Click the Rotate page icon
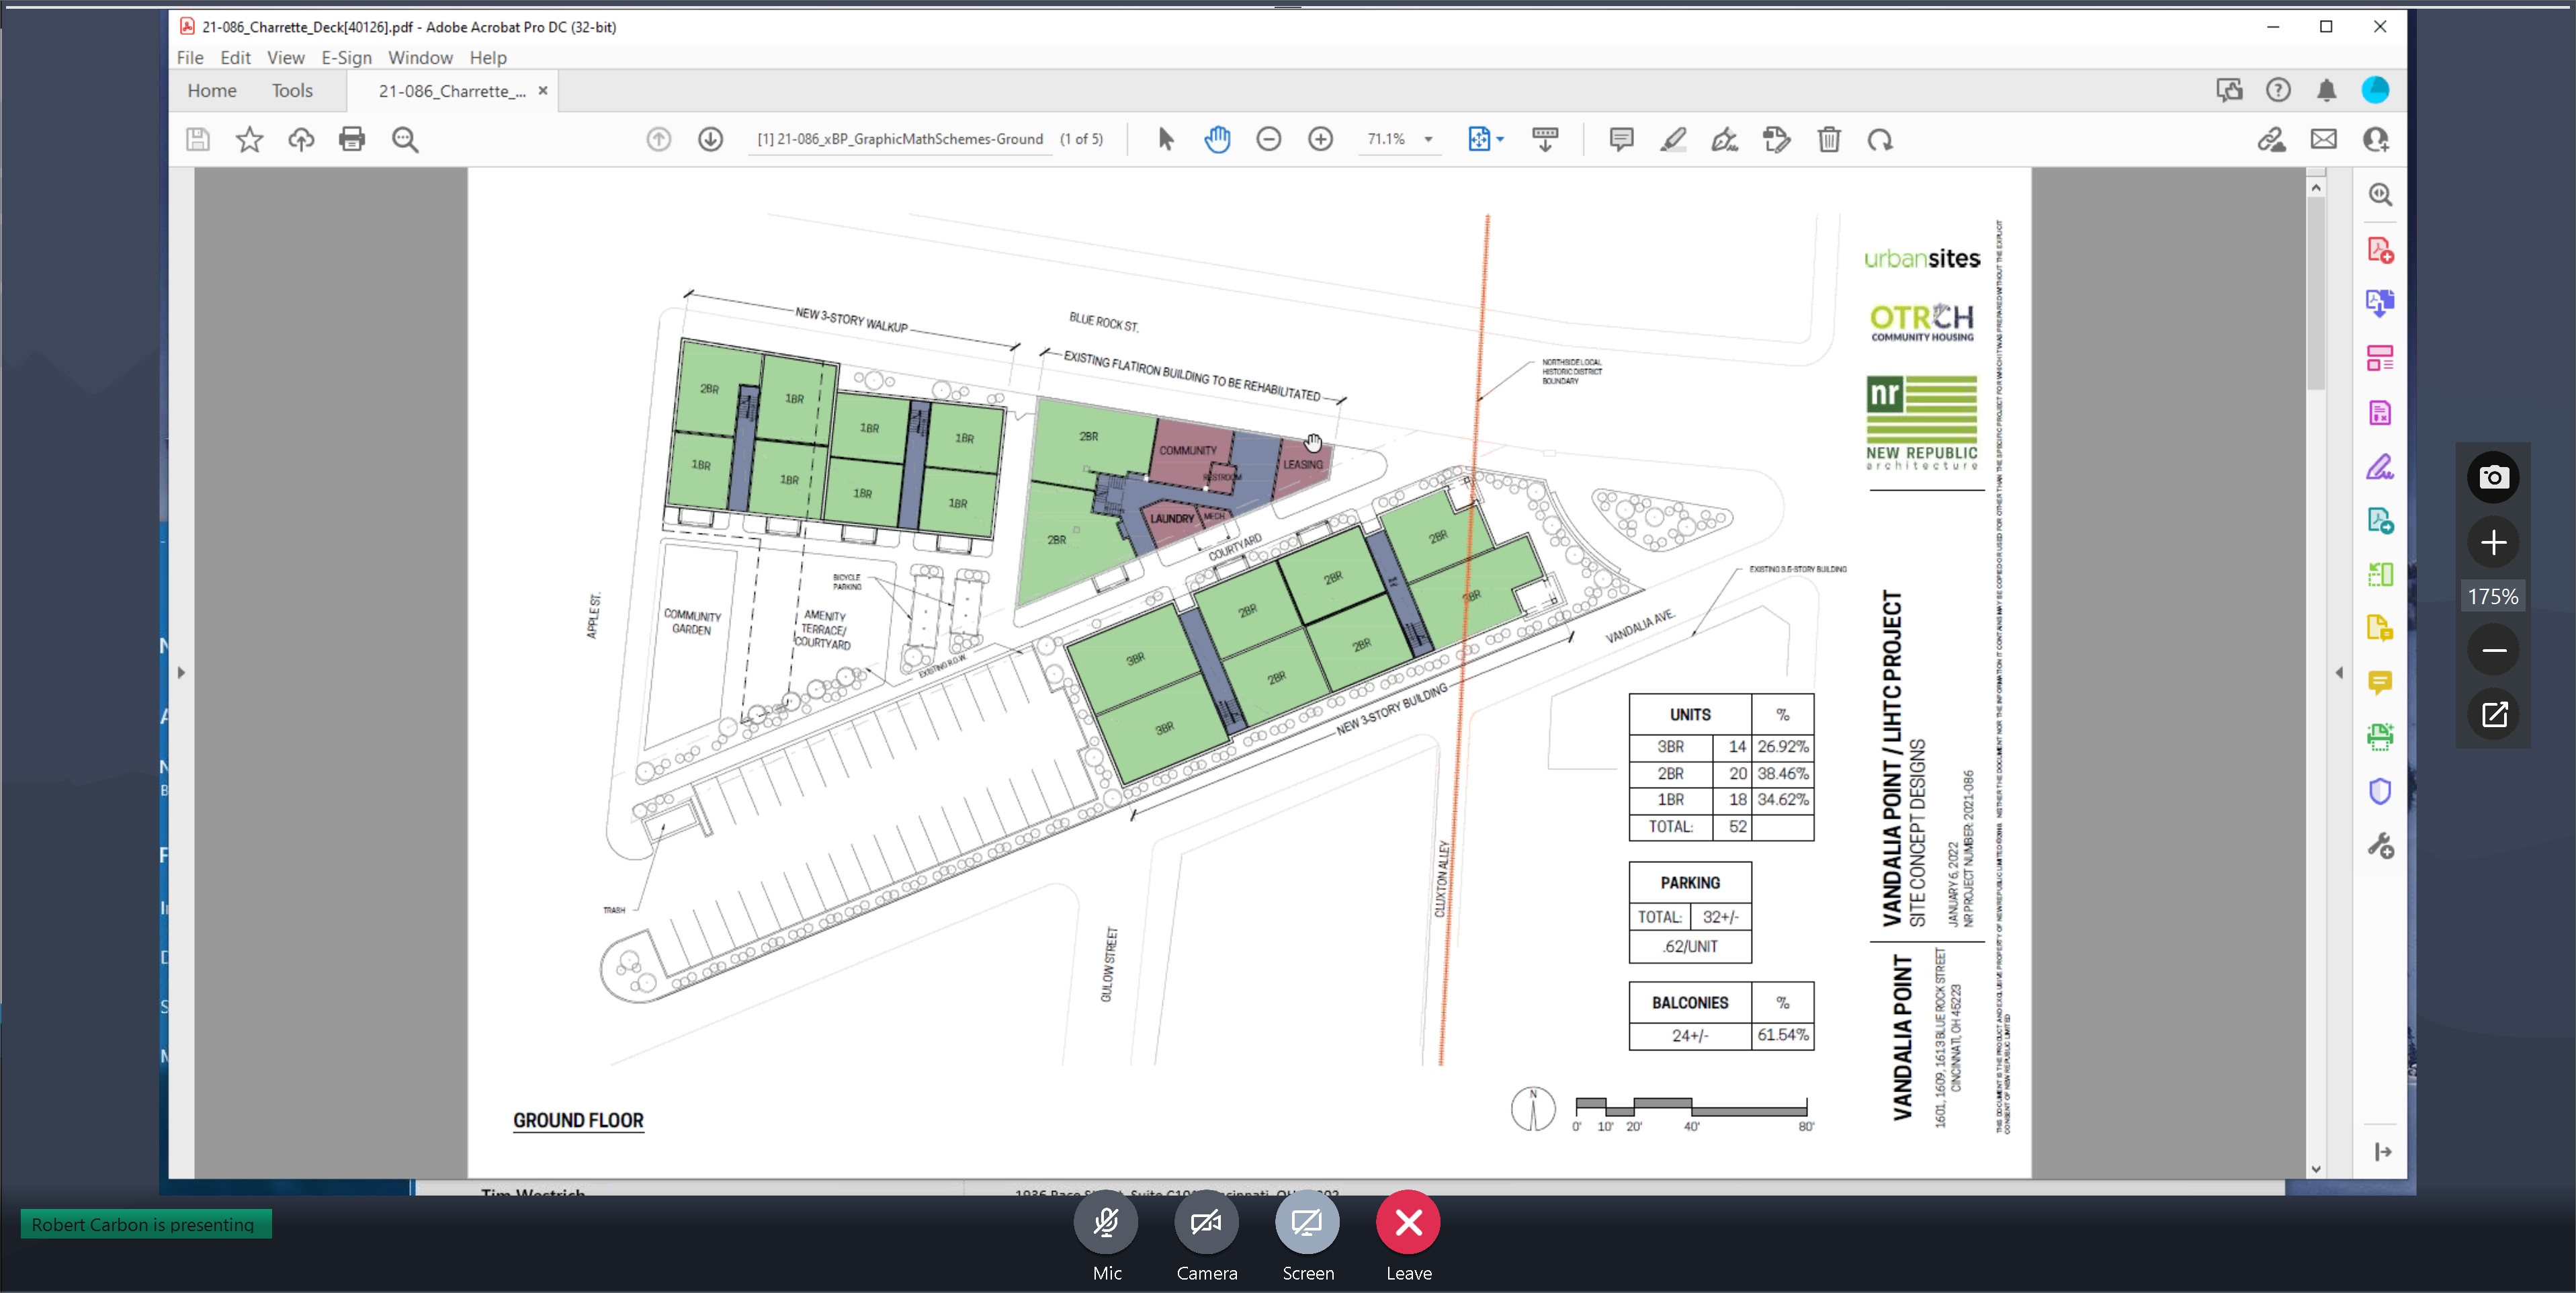Screen dimensions: 2576x1293 tap(1880, 139)
